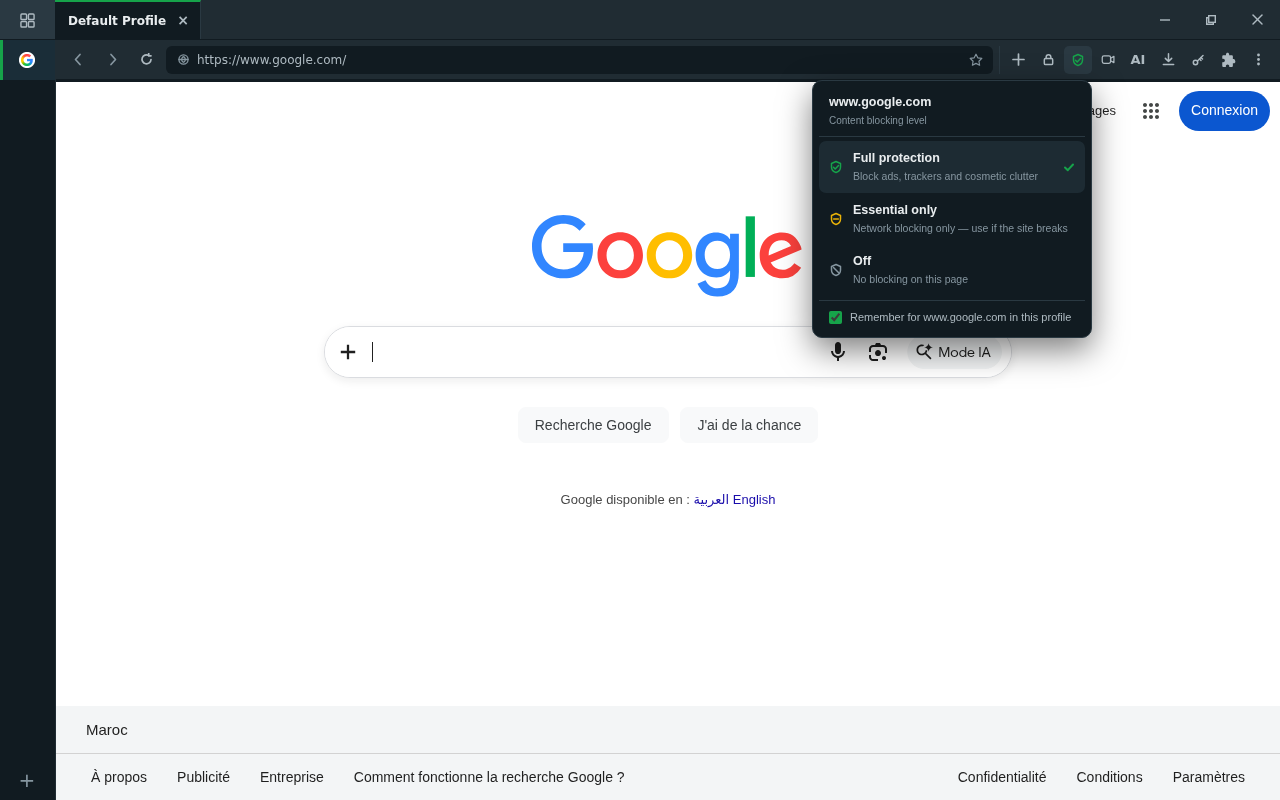Image resolution: width=1280 pixels, height=800 pixels.
Task: Open the Google apps grid
Action: coord(1151,111)
